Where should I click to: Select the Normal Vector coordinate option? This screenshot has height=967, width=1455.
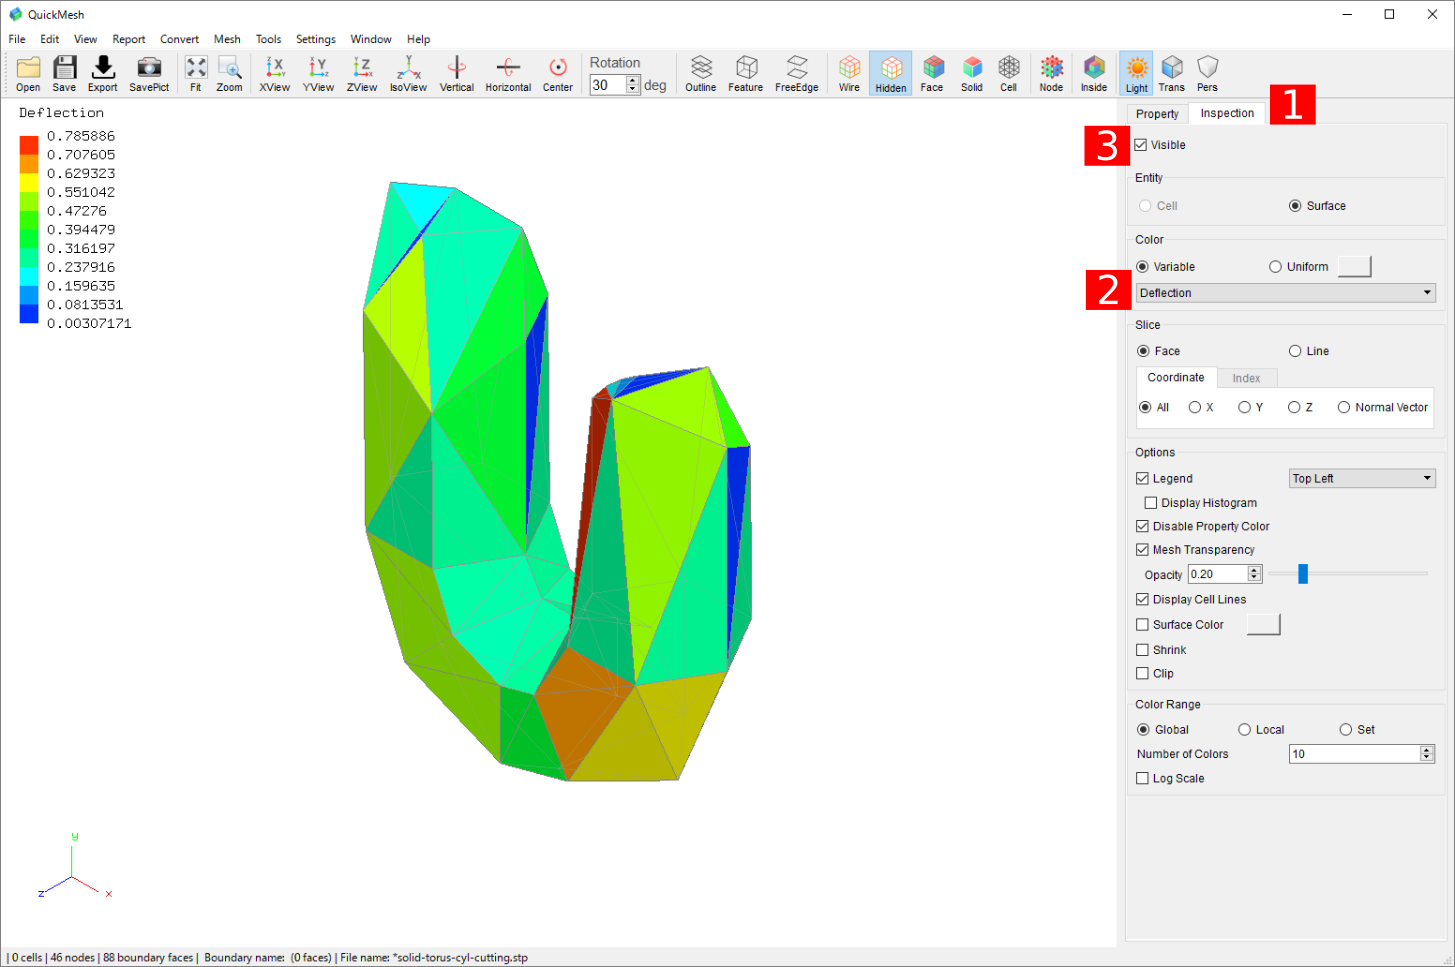coord(1344,407)
